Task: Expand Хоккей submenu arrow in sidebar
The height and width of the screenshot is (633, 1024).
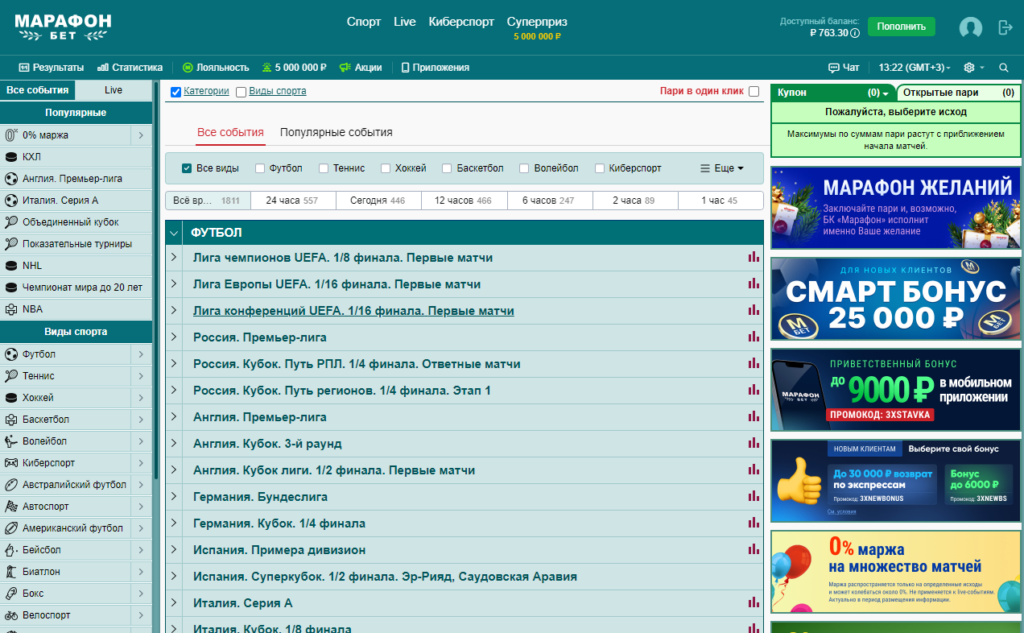Action: tap(141, 398)
